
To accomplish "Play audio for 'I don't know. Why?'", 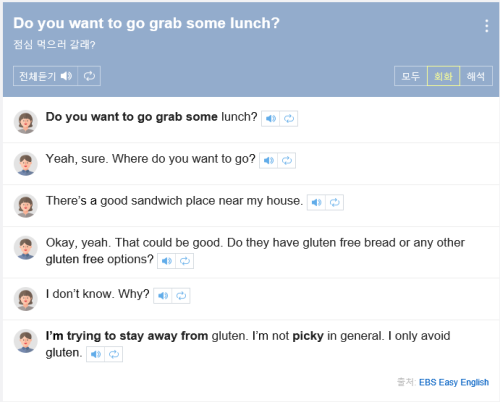I will click(x=163, y=295).
